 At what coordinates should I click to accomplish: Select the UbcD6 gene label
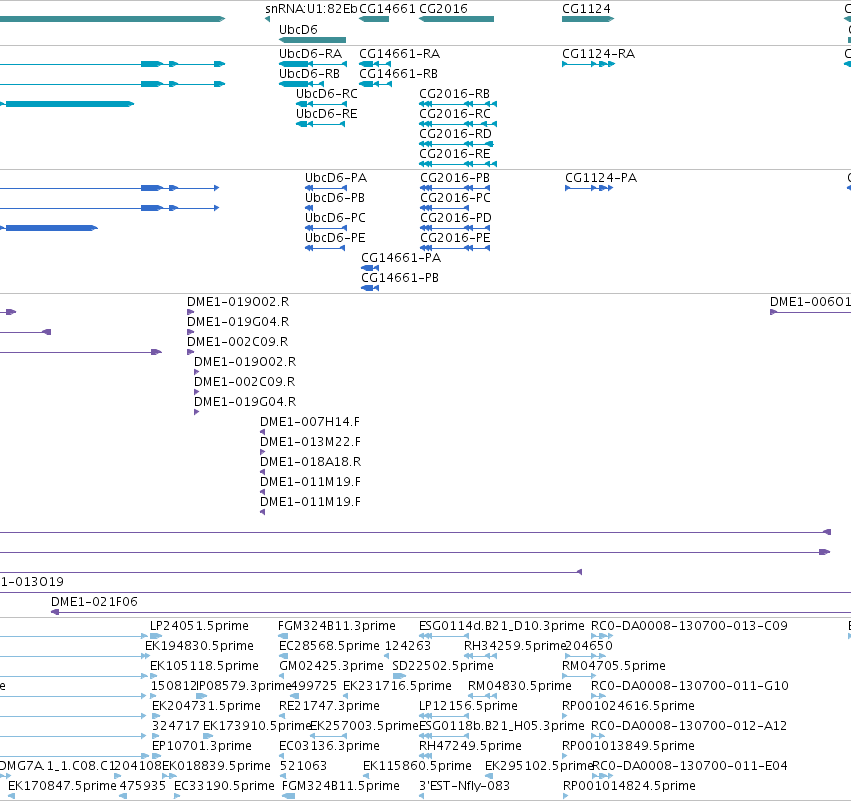point(298,29)
